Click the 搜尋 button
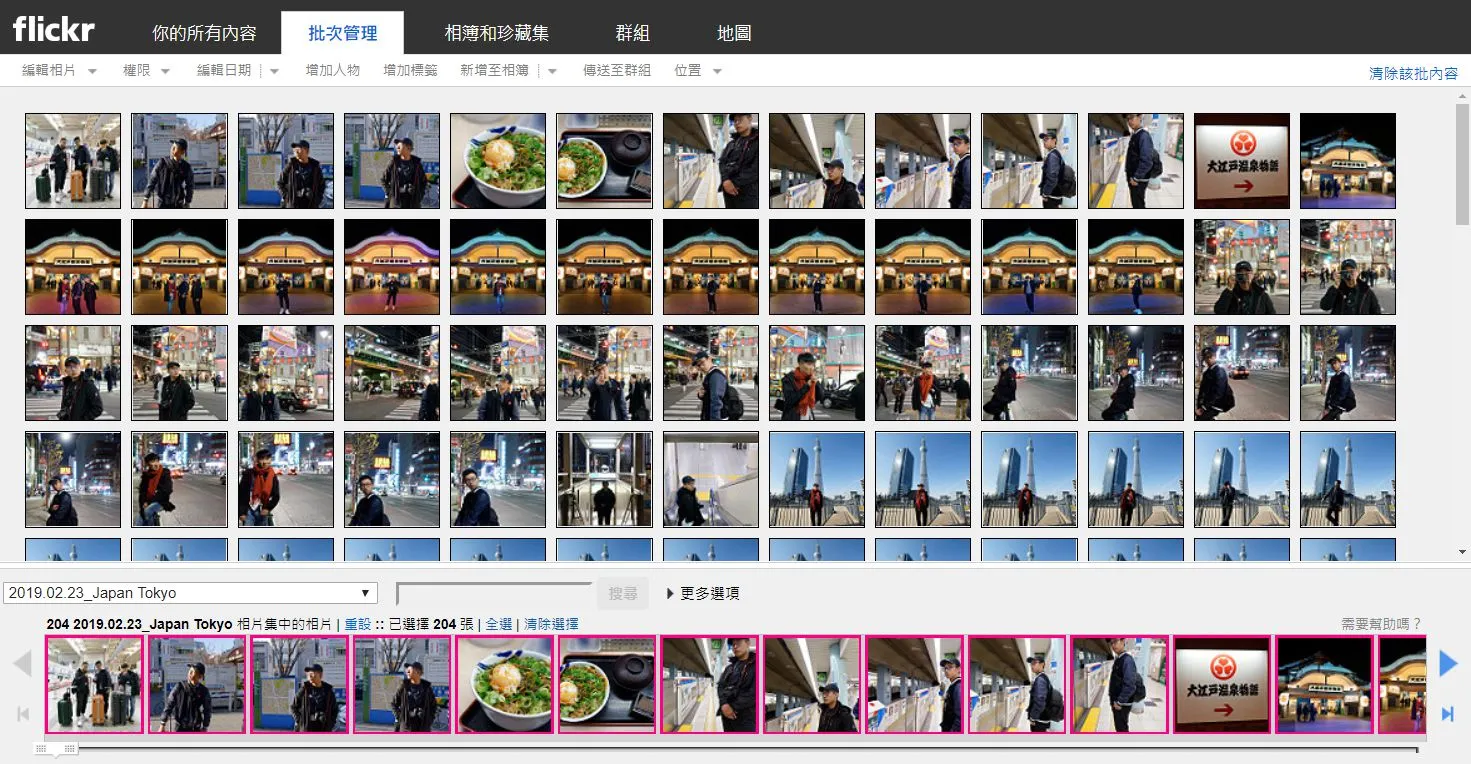 pyautogui.click(x=622, y=594)
